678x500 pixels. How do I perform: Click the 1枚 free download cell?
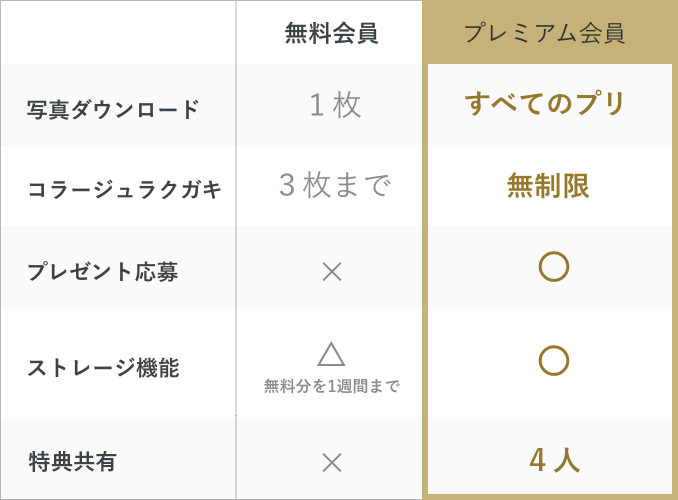(335, 105)
